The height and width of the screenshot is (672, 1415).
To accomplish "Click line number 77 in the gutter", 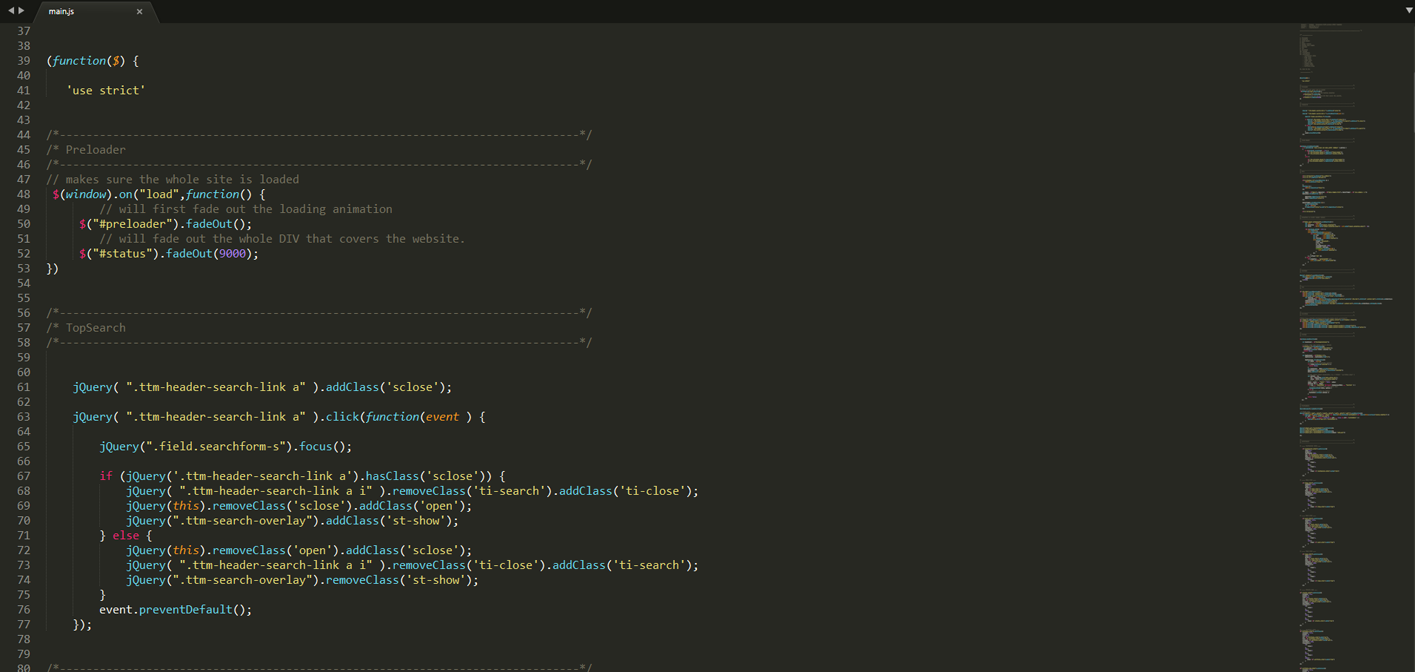I will click(23, 624).
